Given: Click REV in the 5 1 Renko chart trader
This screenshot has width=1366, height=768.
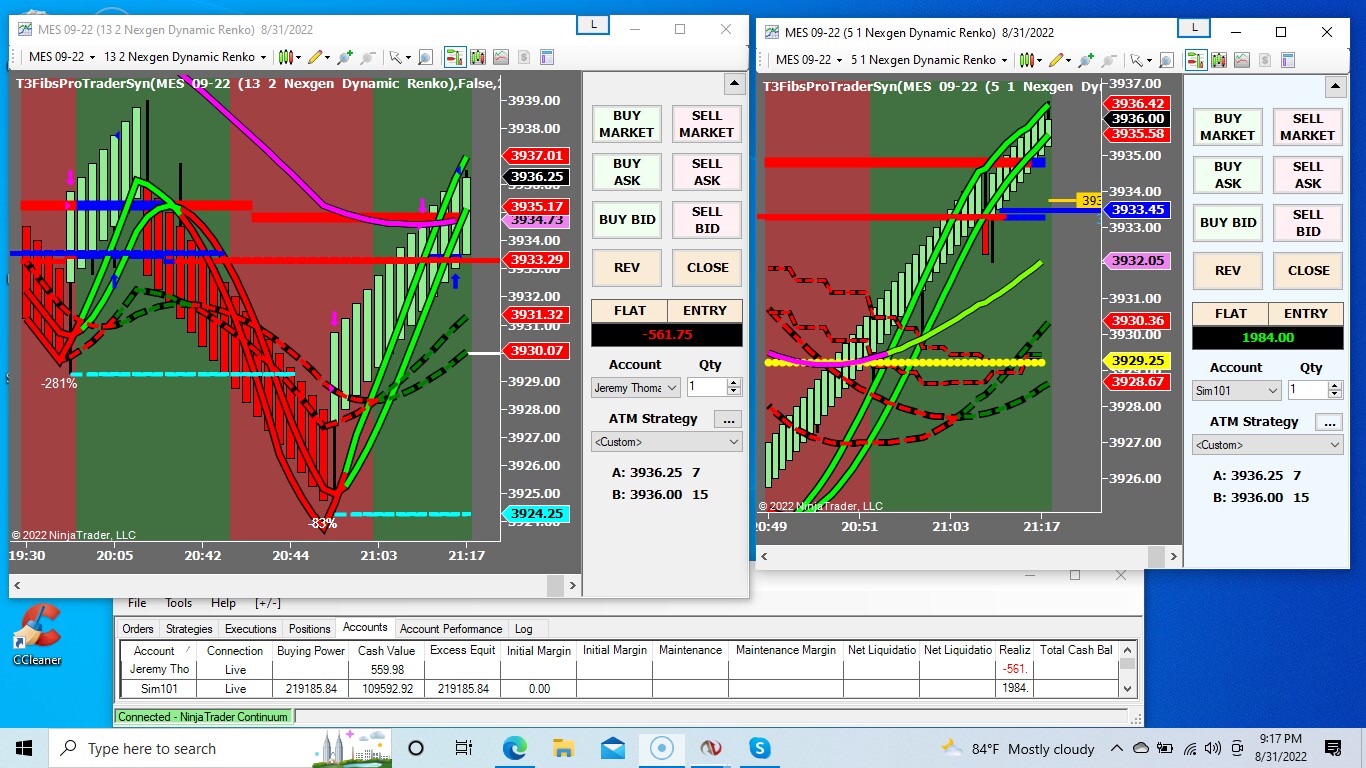Looking at the screenshot, I should (1228, 270).
